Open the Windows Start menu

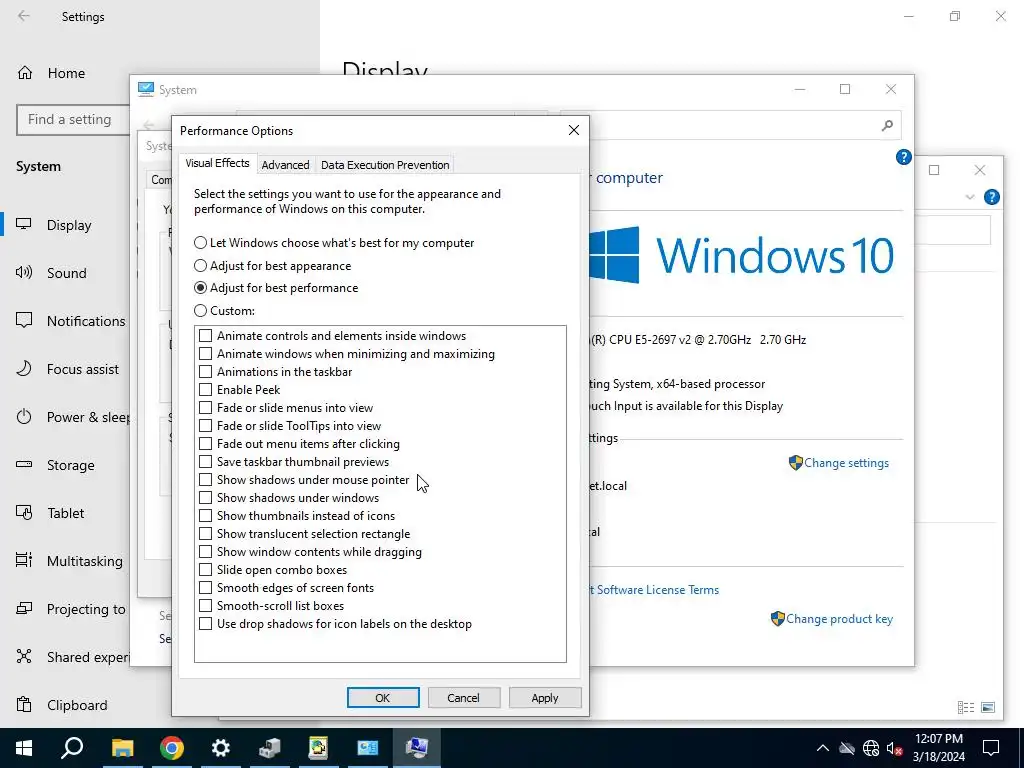coord(24,748)
